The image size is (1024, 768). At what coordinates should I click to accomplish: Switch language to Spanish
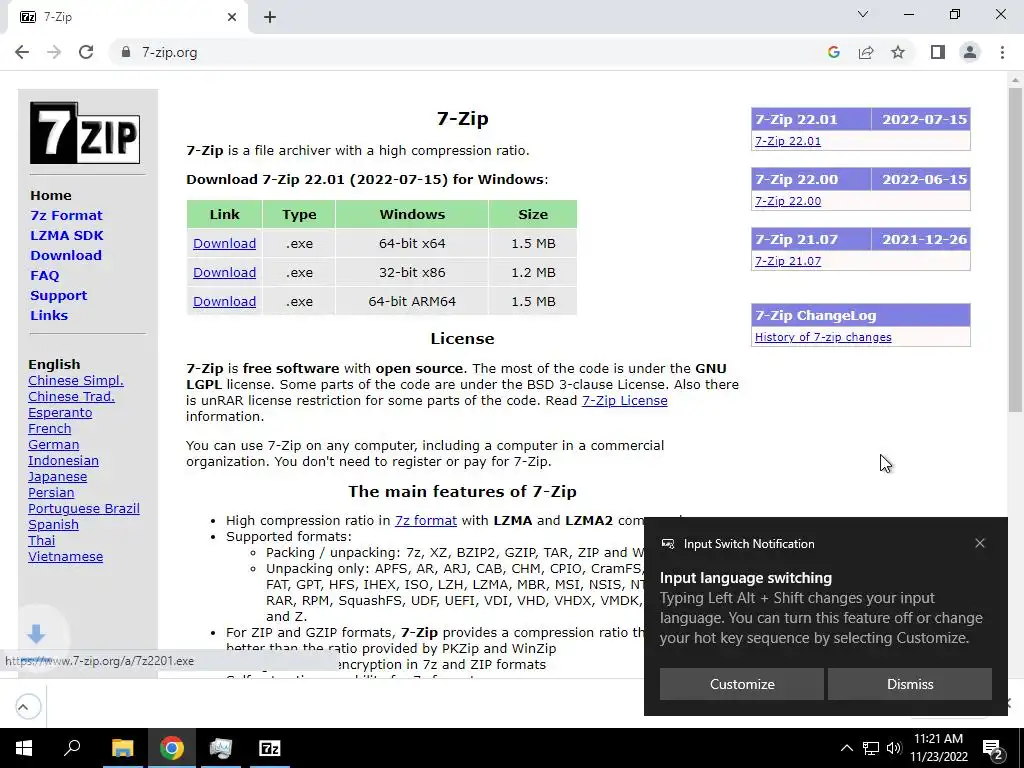click(x=54, y=524)
